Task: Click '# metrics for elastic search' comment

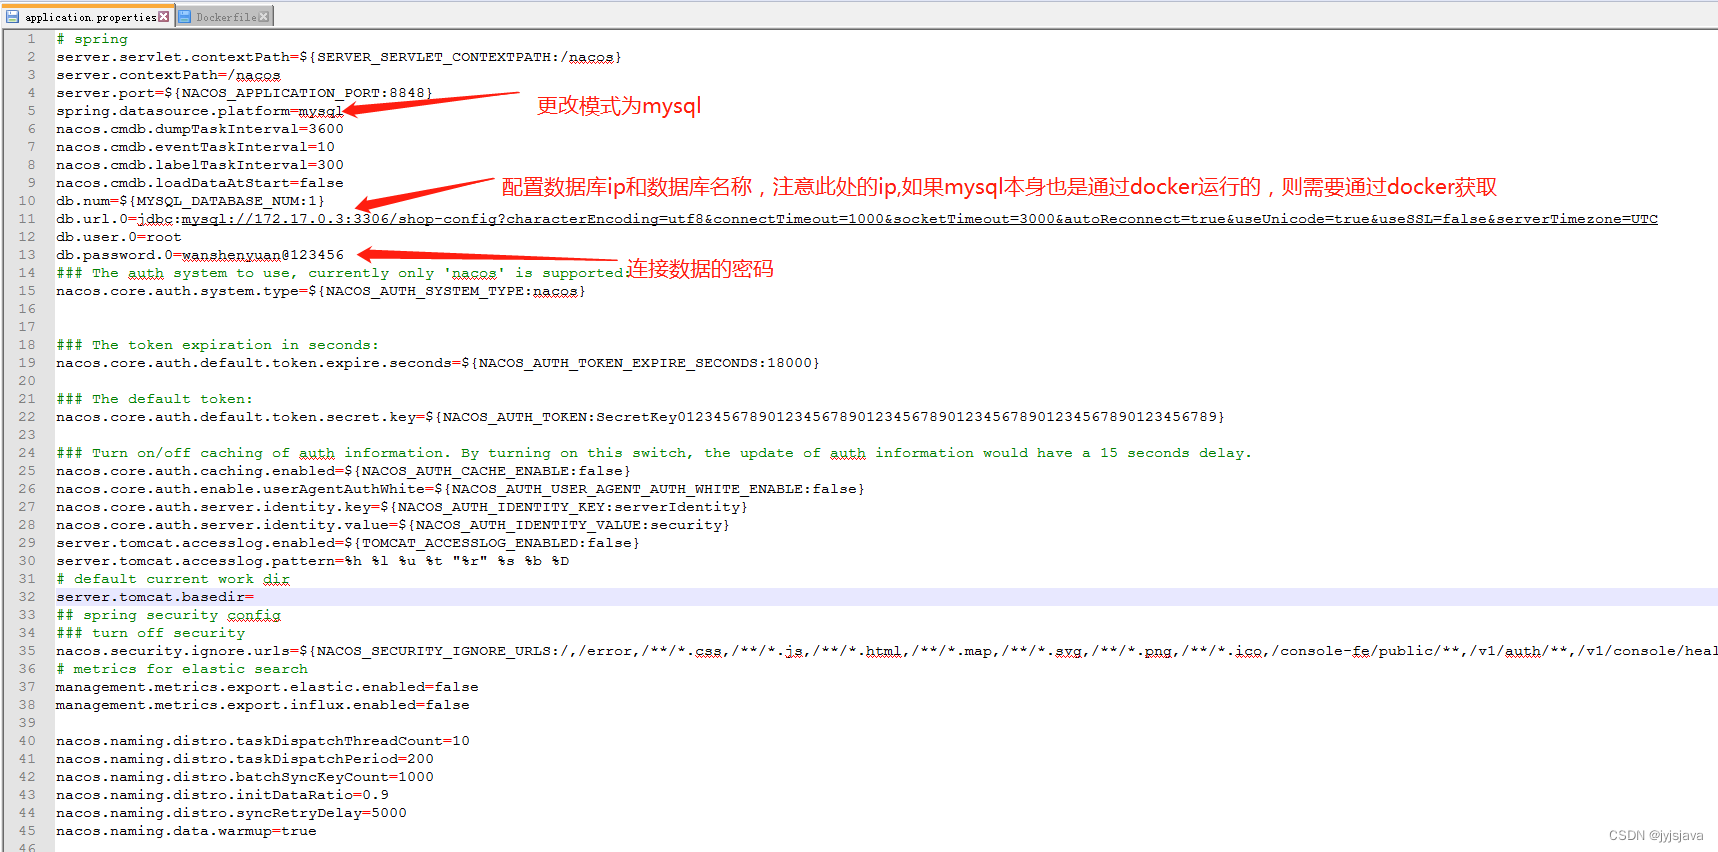Action: [182, 669]
